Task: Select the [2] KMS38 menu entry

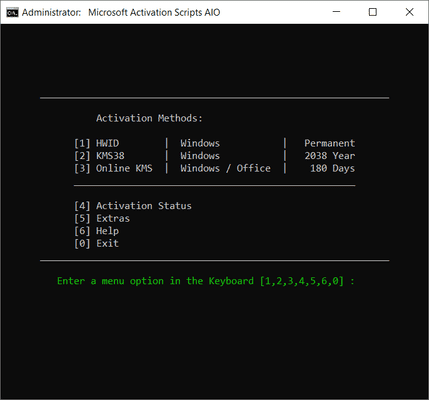Action: click(99, 156)
